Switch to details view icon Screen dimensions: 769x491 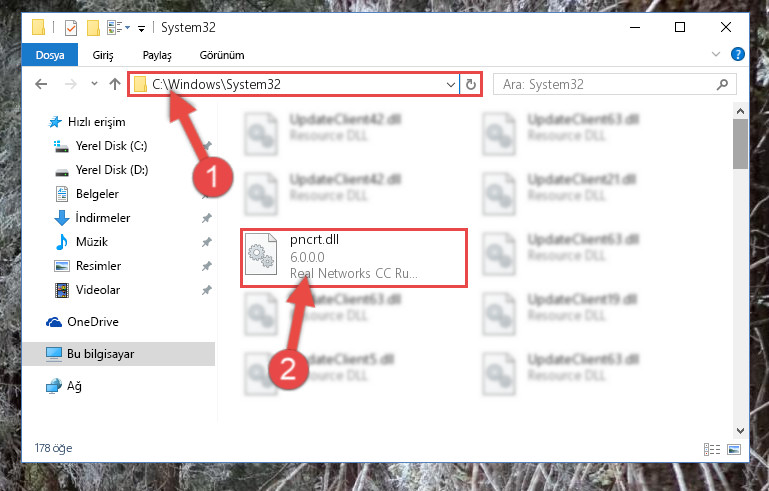point(712,449)
